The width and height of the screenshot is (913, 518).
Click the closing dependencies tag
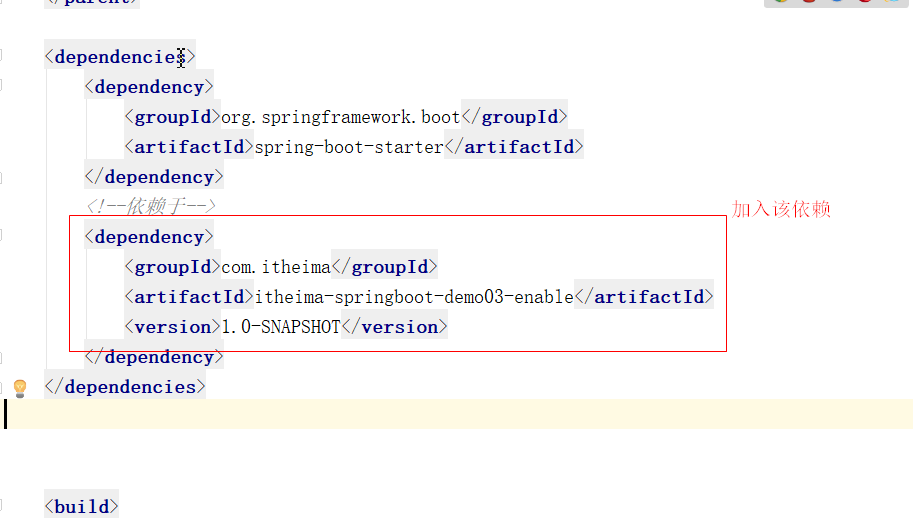(x=125, y=387)
